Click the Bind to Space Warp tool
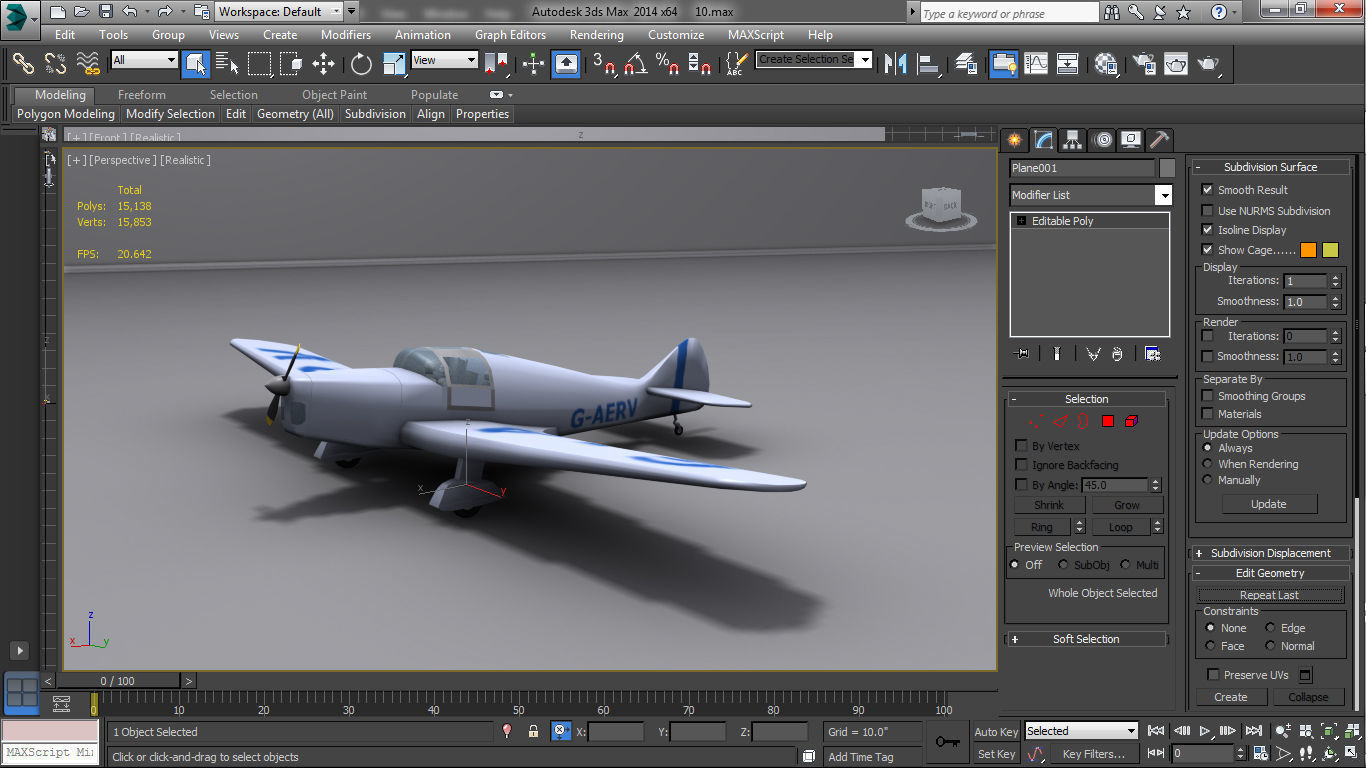1366x768 pixels. [88, 64]
